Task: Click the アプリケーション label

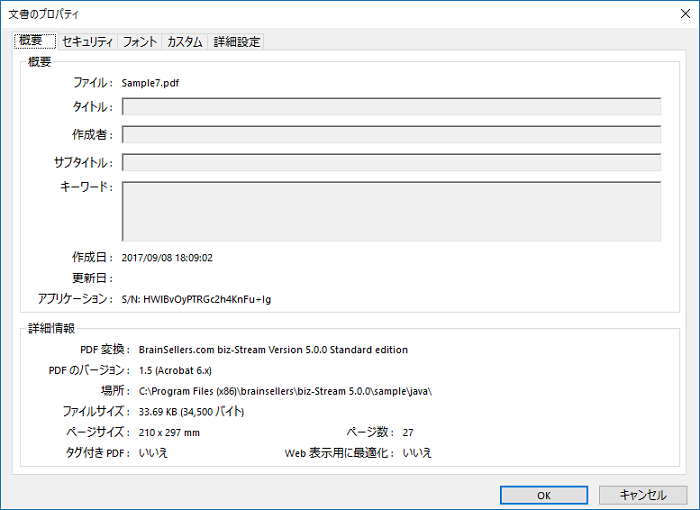Action: [x=75, y=299]
